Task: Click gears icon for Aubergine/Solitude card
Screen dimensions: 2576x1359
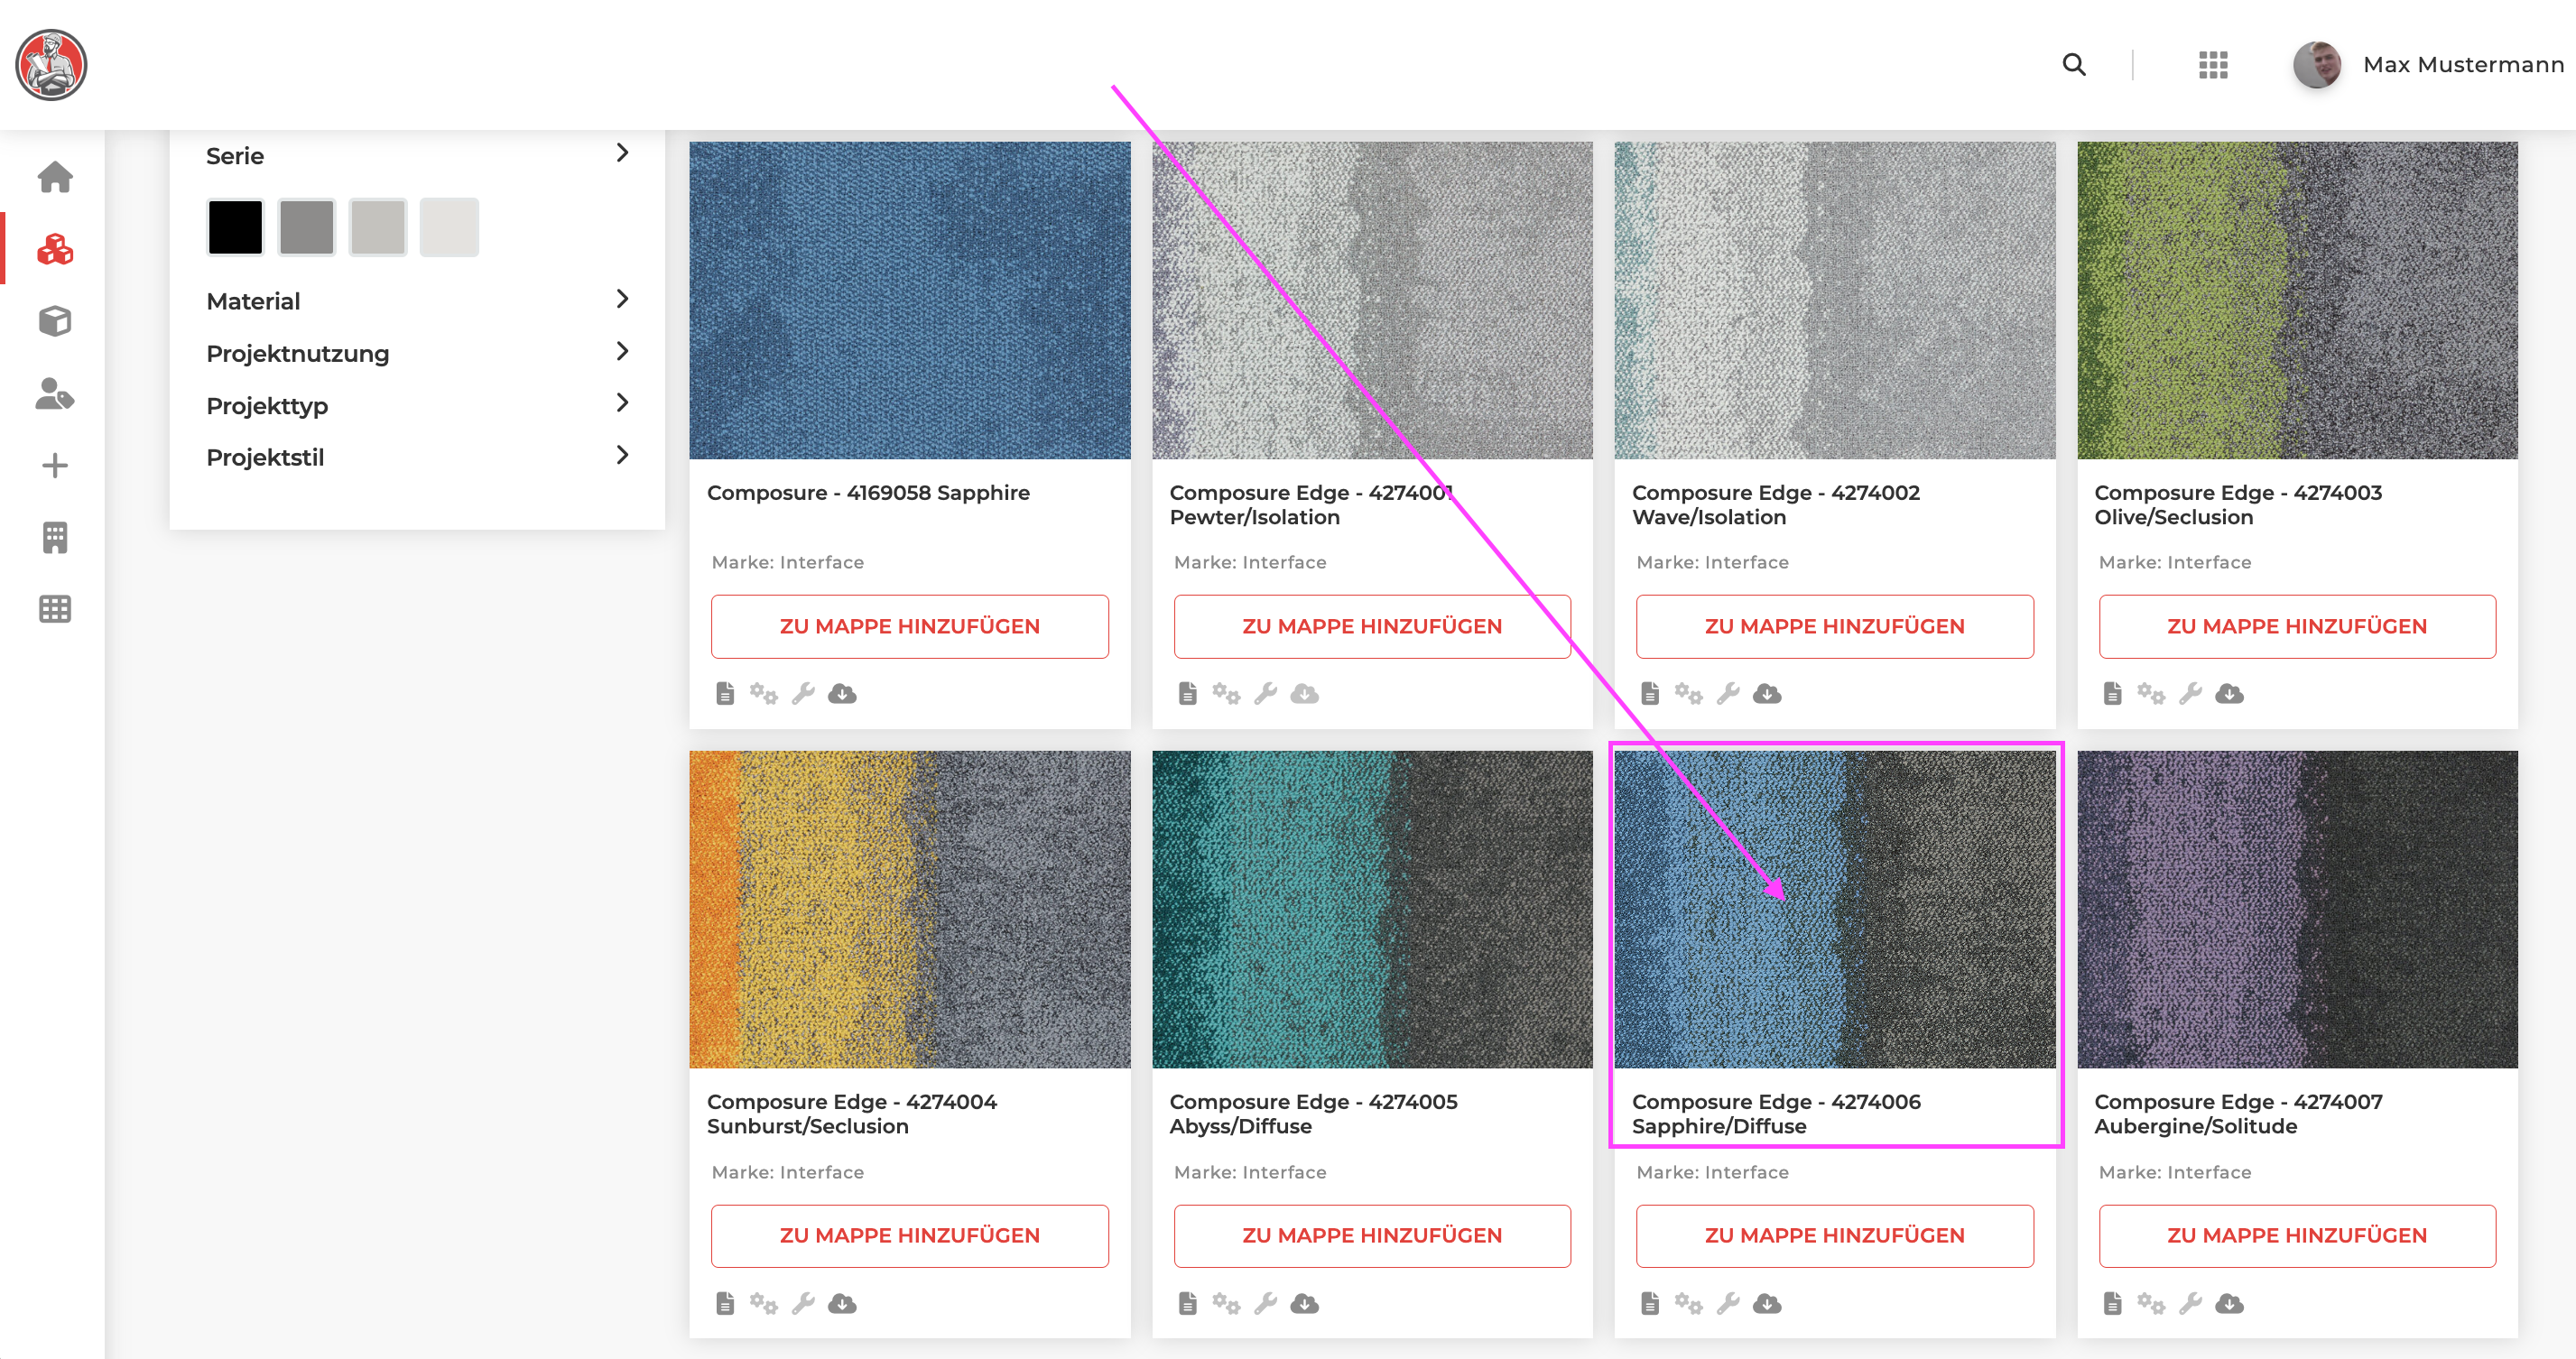Action: tap(2151, 1303)
